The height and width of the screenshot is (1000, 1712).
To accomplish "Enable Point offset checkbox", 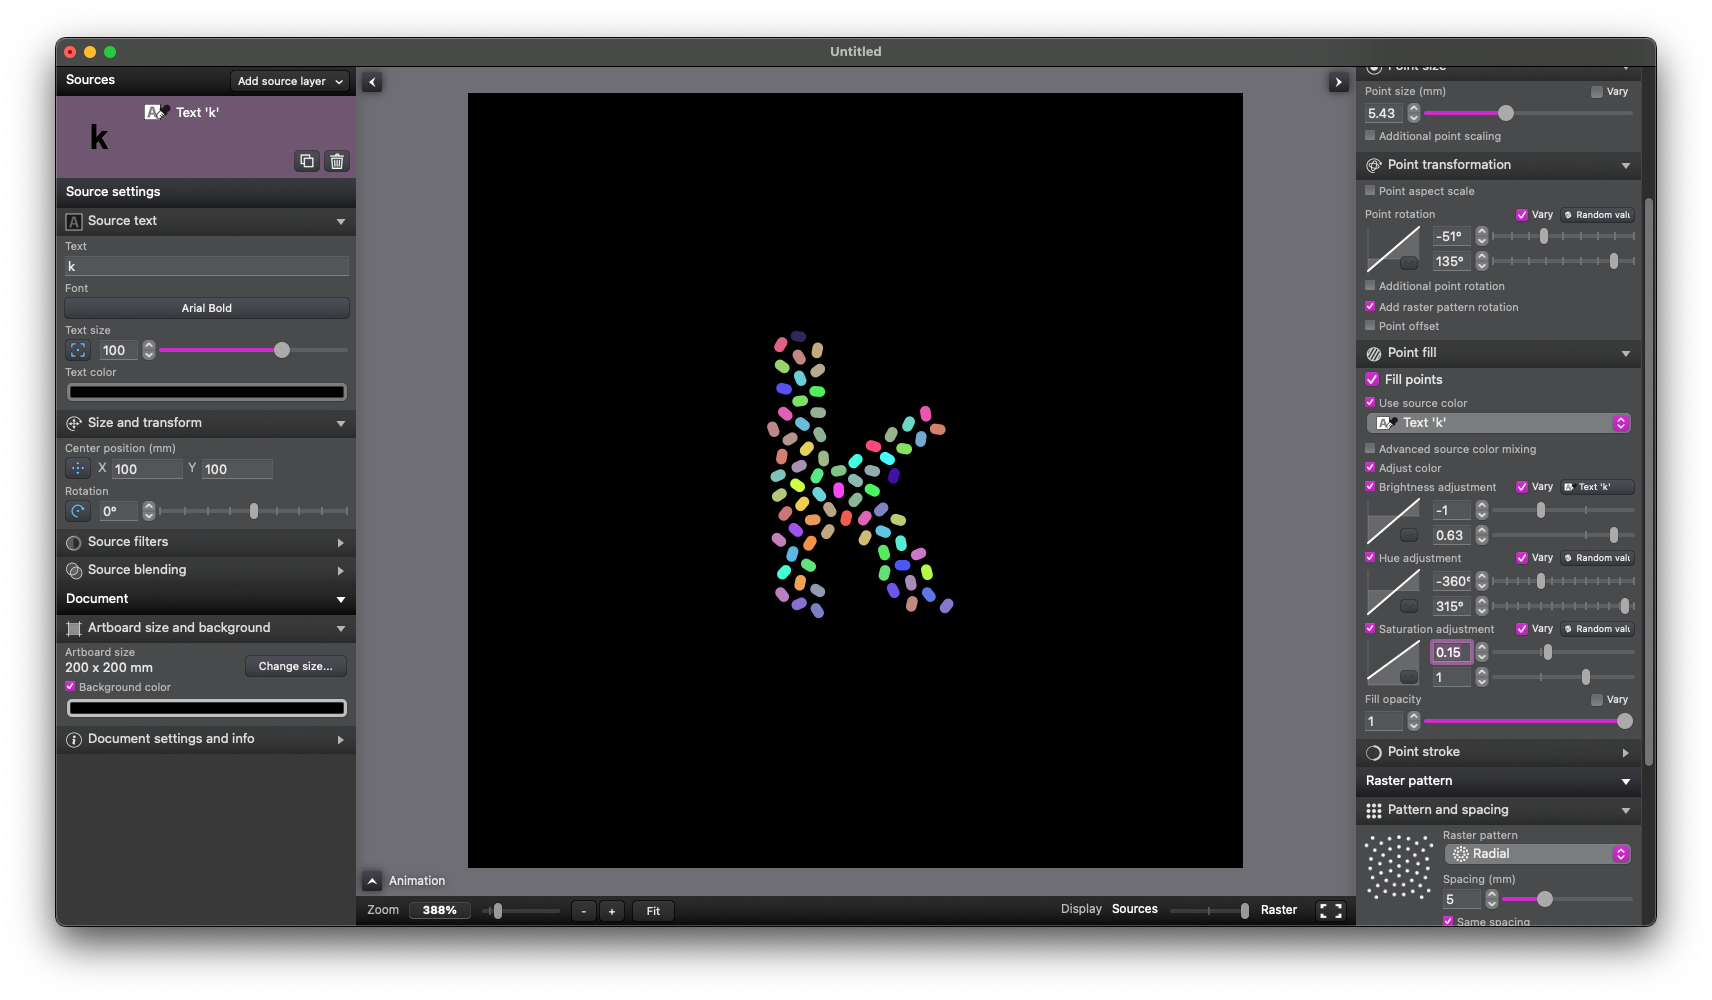I will point(1370,325).
